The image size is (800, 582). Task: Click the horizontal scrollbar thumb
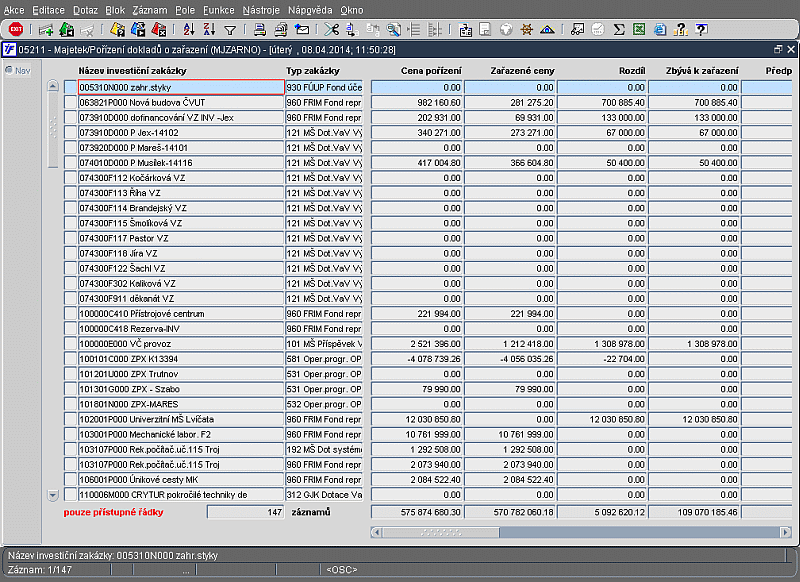pos(441,533)
